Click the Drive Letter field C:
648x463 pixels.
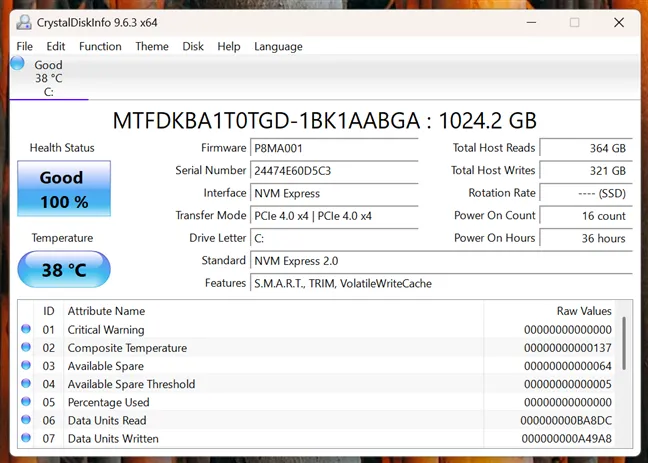click(334, 238)
